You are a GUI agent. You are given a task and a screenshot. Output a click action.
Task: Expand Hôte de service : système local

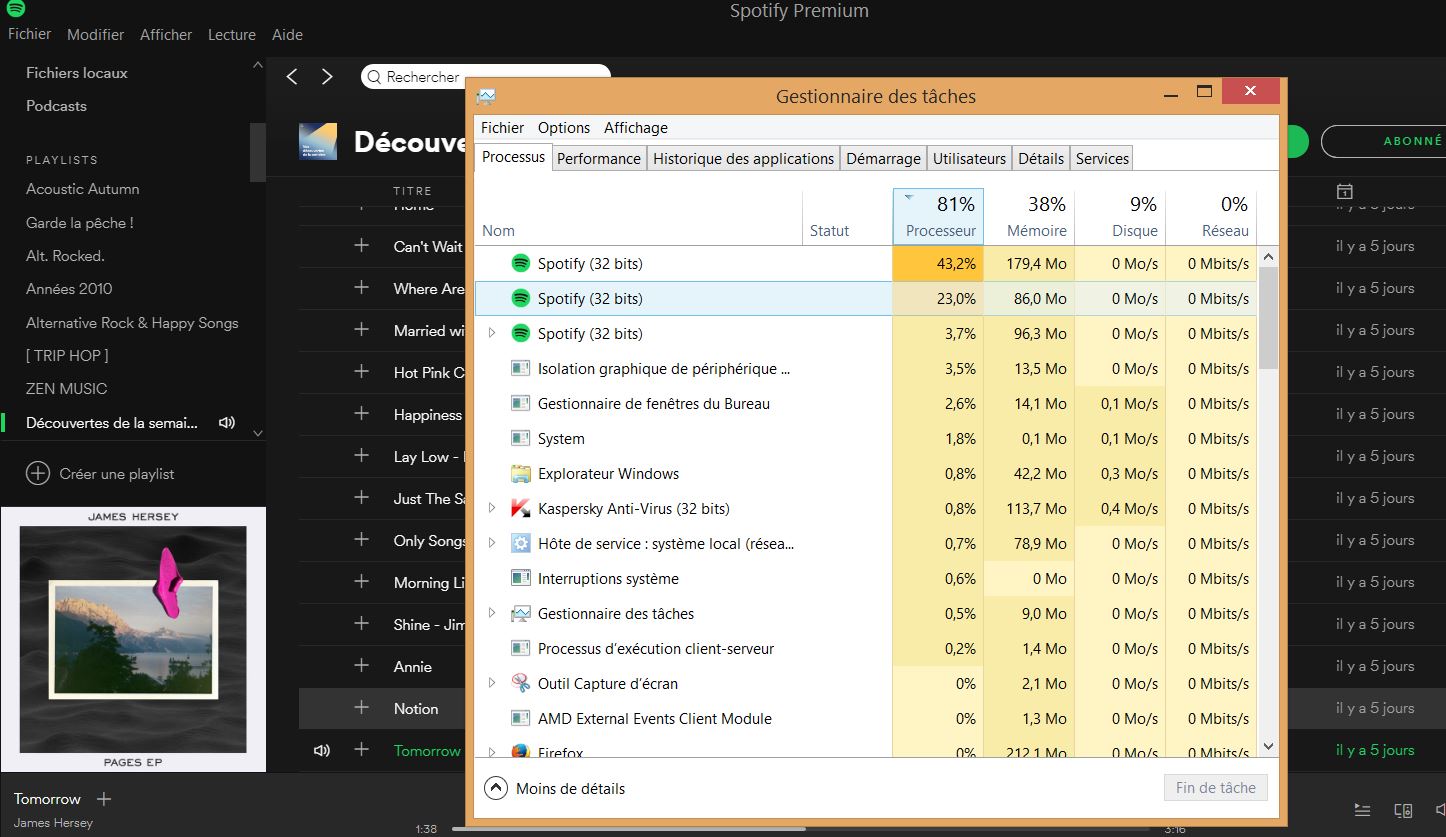point(491,543)
